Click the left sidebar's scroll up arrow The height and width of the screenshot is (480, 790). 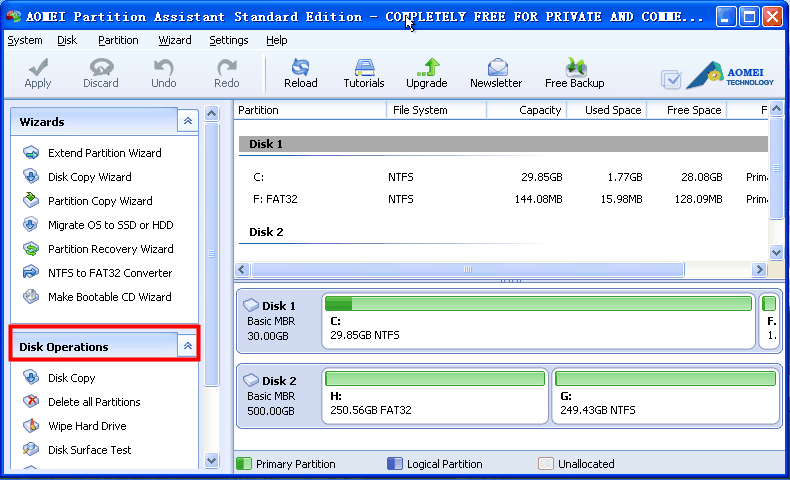tap(212, 113)
